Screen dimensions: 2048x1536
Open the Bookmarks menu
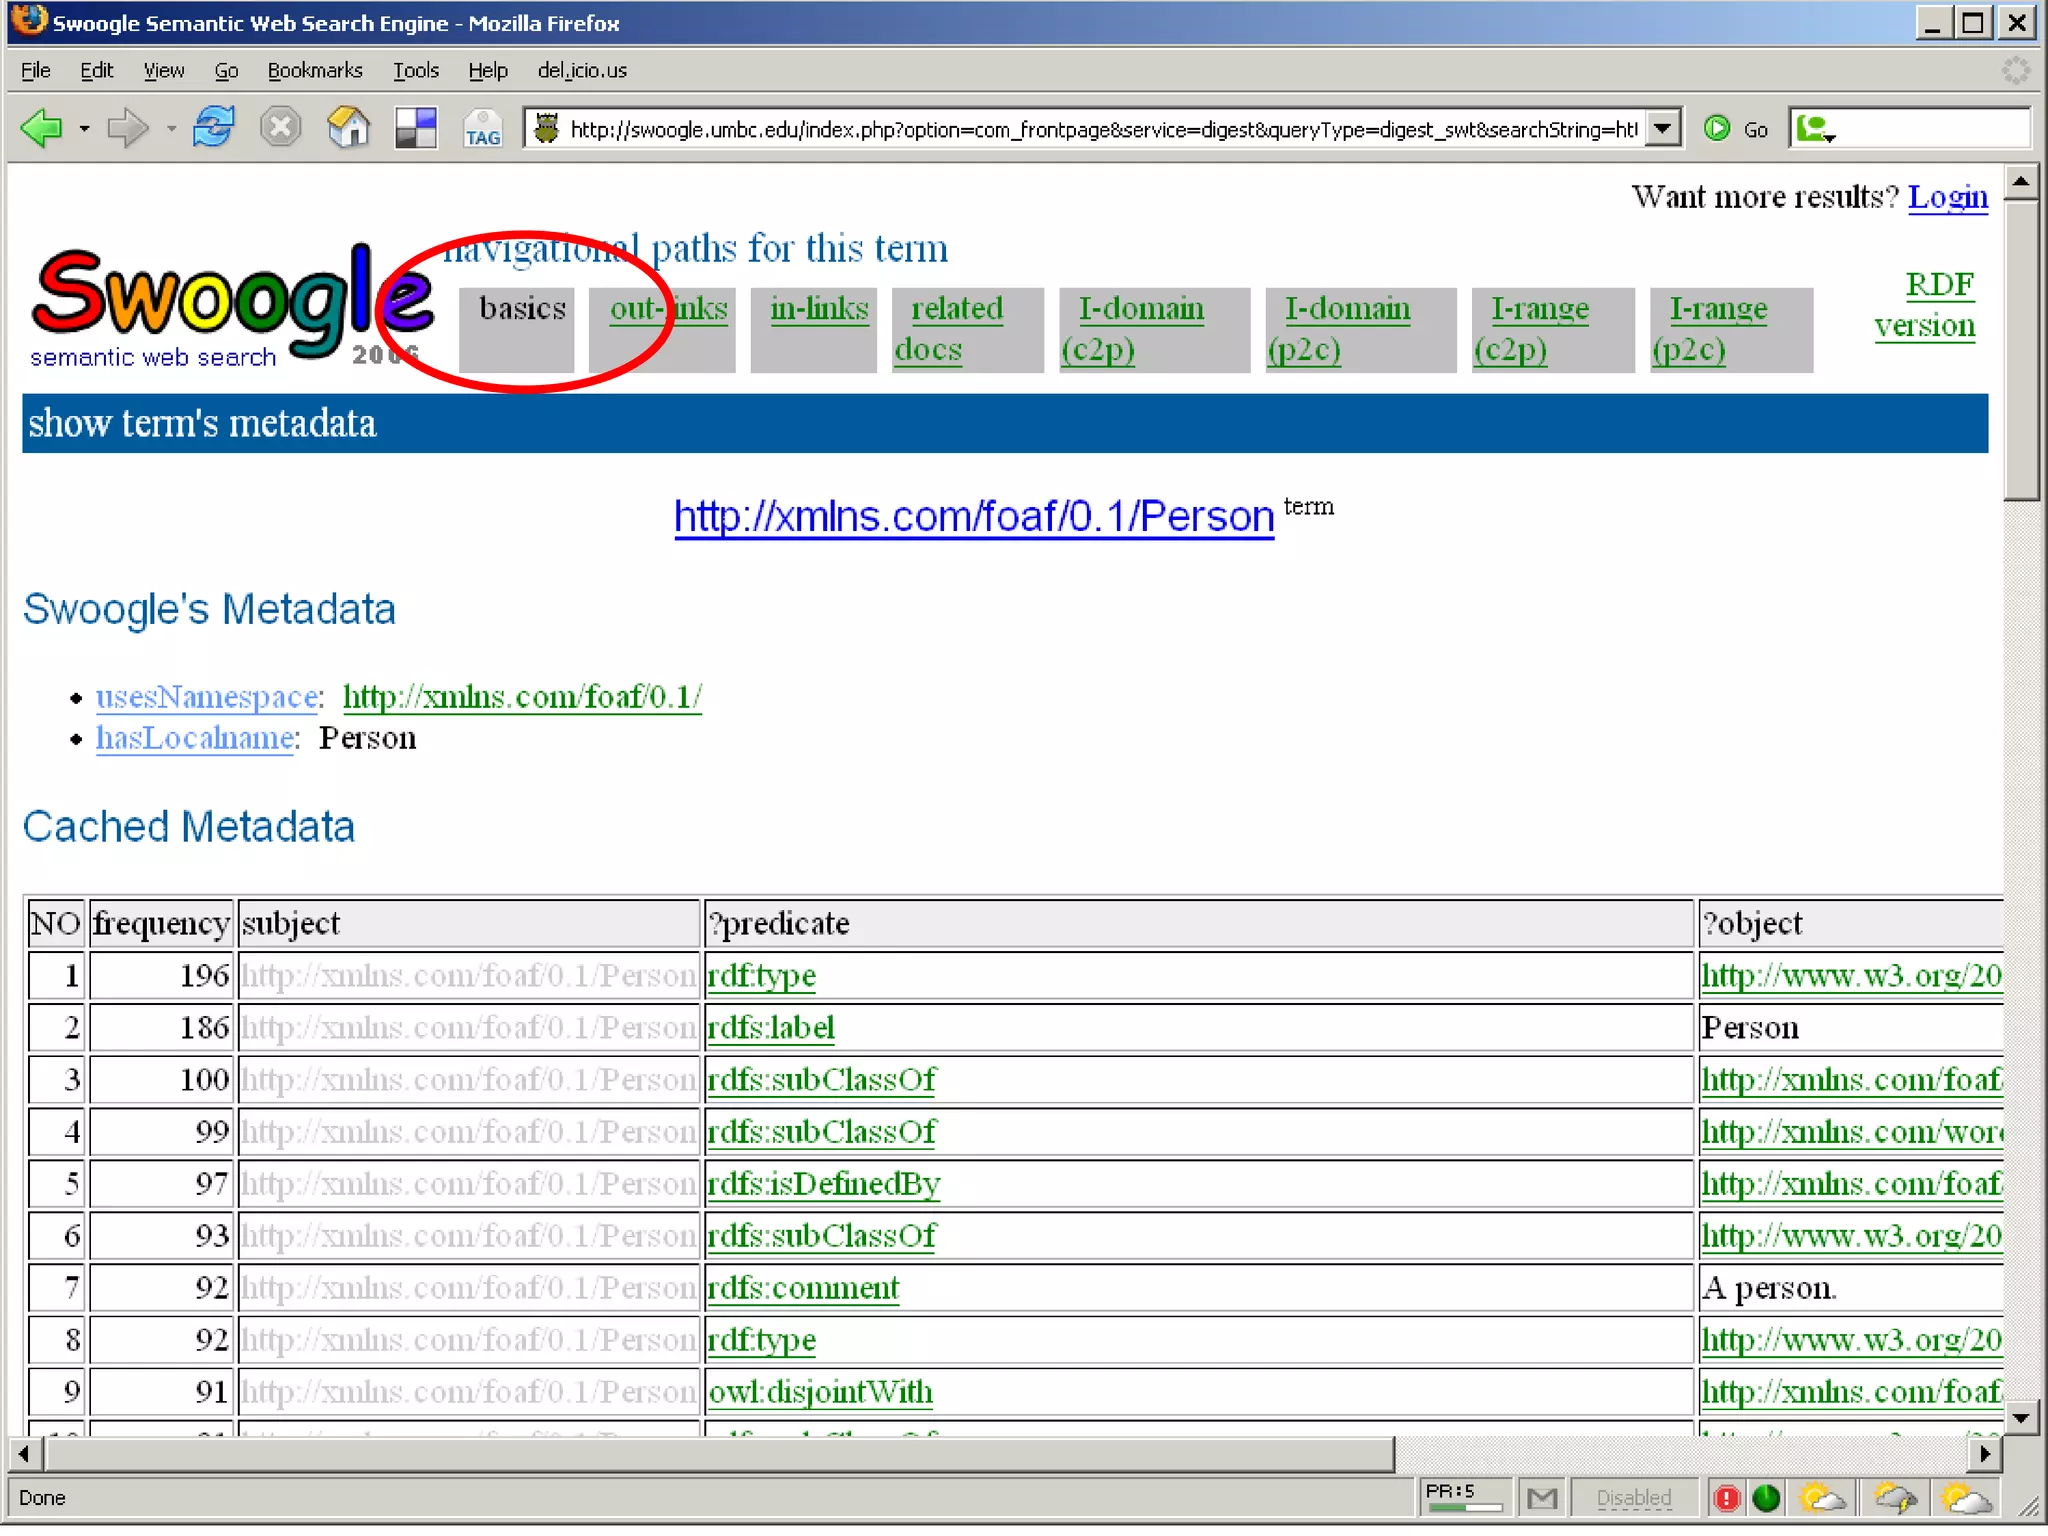(314, 70)
